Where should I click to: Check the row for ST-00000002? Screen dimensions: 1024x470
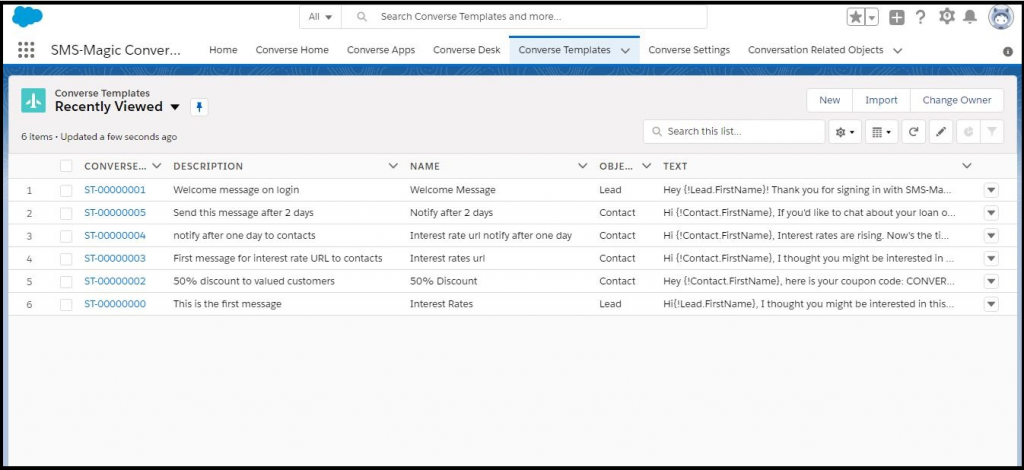pyautogui.click(x=66, y=282)
